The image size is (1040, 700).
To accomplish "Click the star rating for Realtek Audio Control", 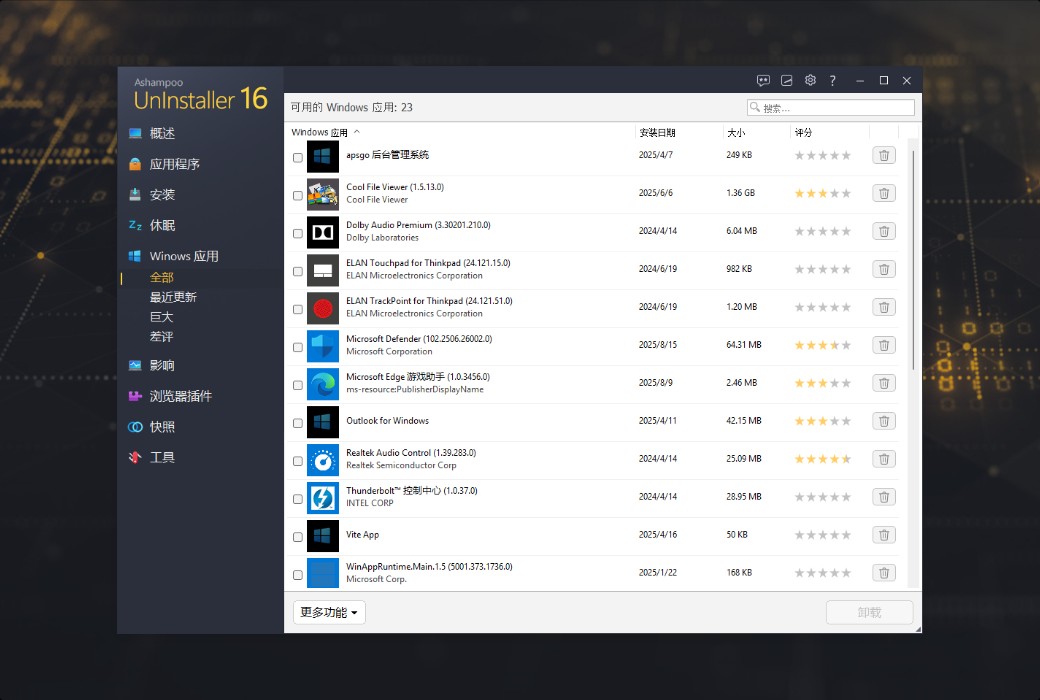I will click(x=822, y=458).
